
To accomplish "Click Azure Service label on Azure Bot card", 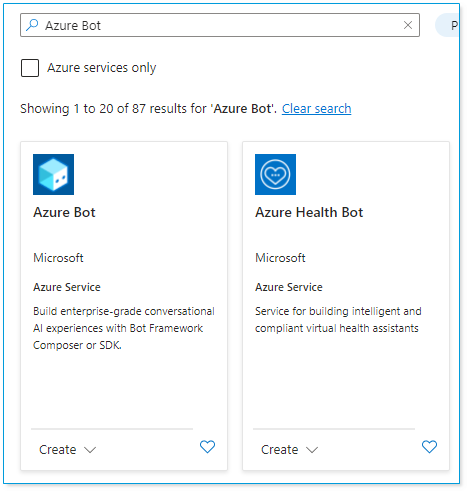I will [x=67, y=287].
